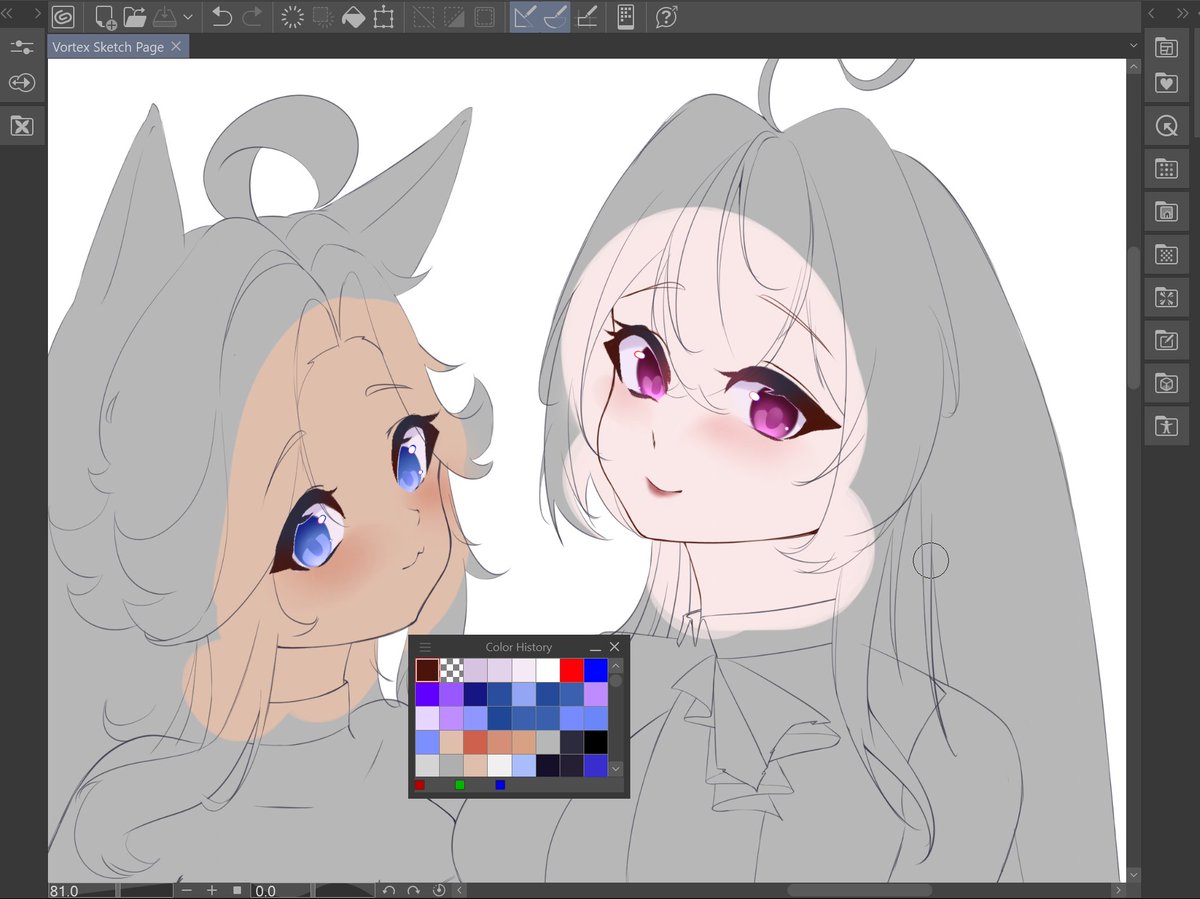Open the Quick Access palette icon

pos(1166,47)
